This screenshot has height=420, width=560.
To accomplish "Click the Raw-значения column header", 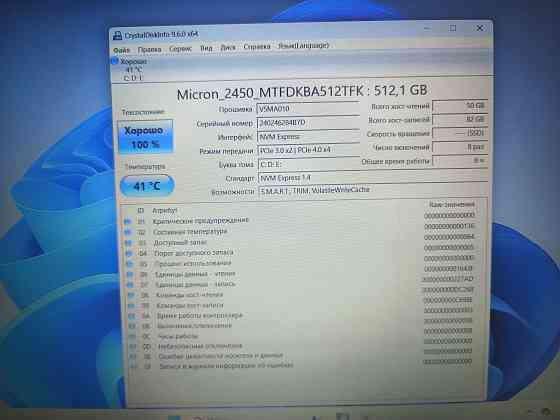I will click(x=451, y=204).
